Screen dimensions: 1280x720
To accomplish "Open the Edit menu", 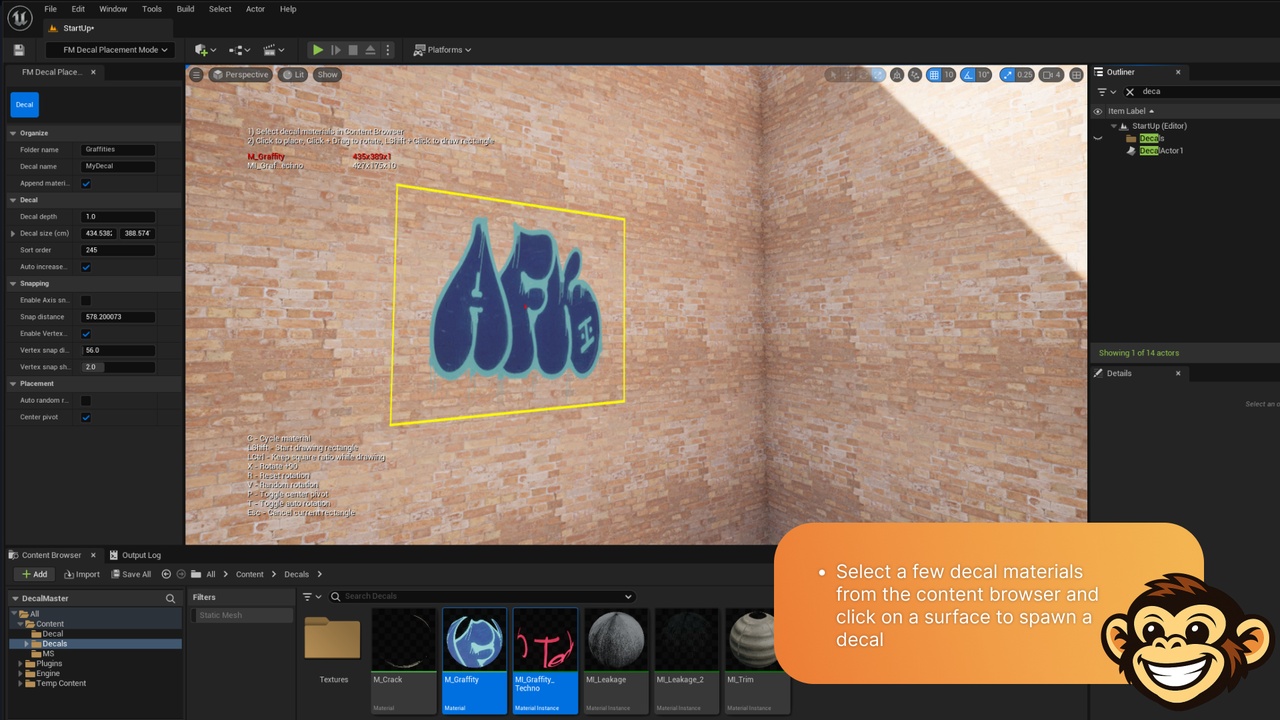I will [78, 9].
